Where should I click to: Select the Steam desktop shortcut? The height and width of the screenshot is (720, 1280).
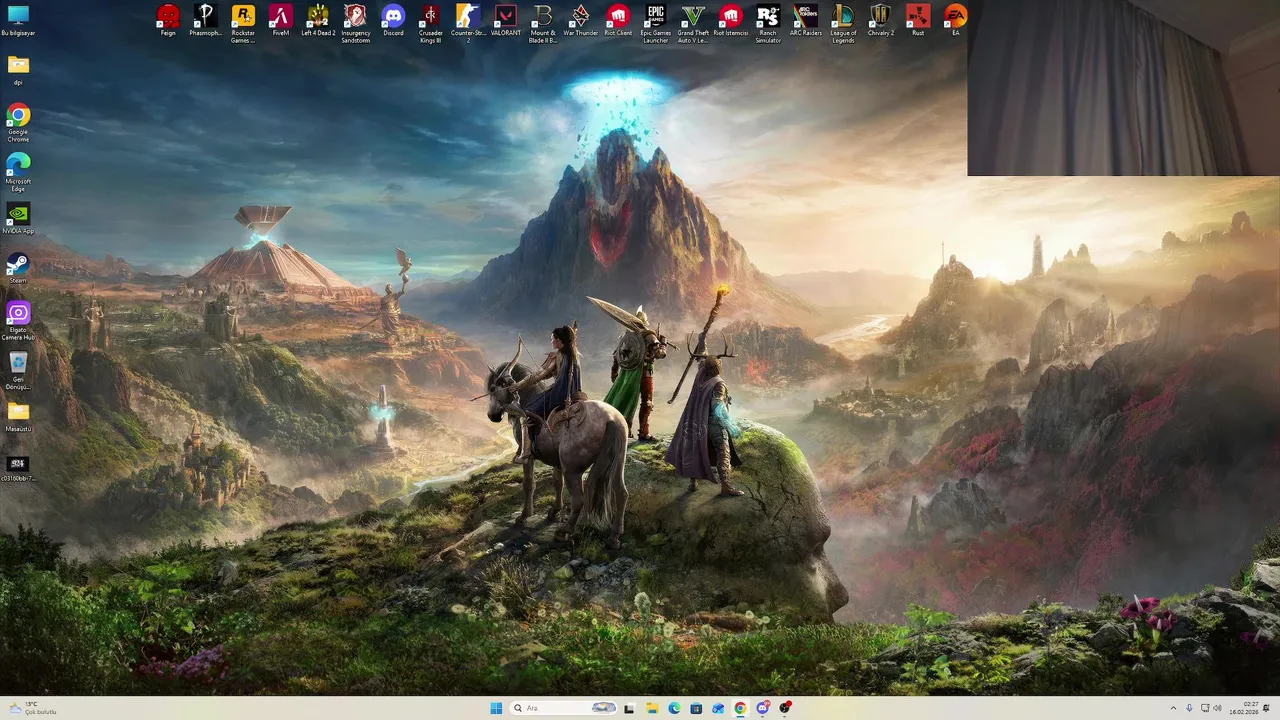(18, 268)
